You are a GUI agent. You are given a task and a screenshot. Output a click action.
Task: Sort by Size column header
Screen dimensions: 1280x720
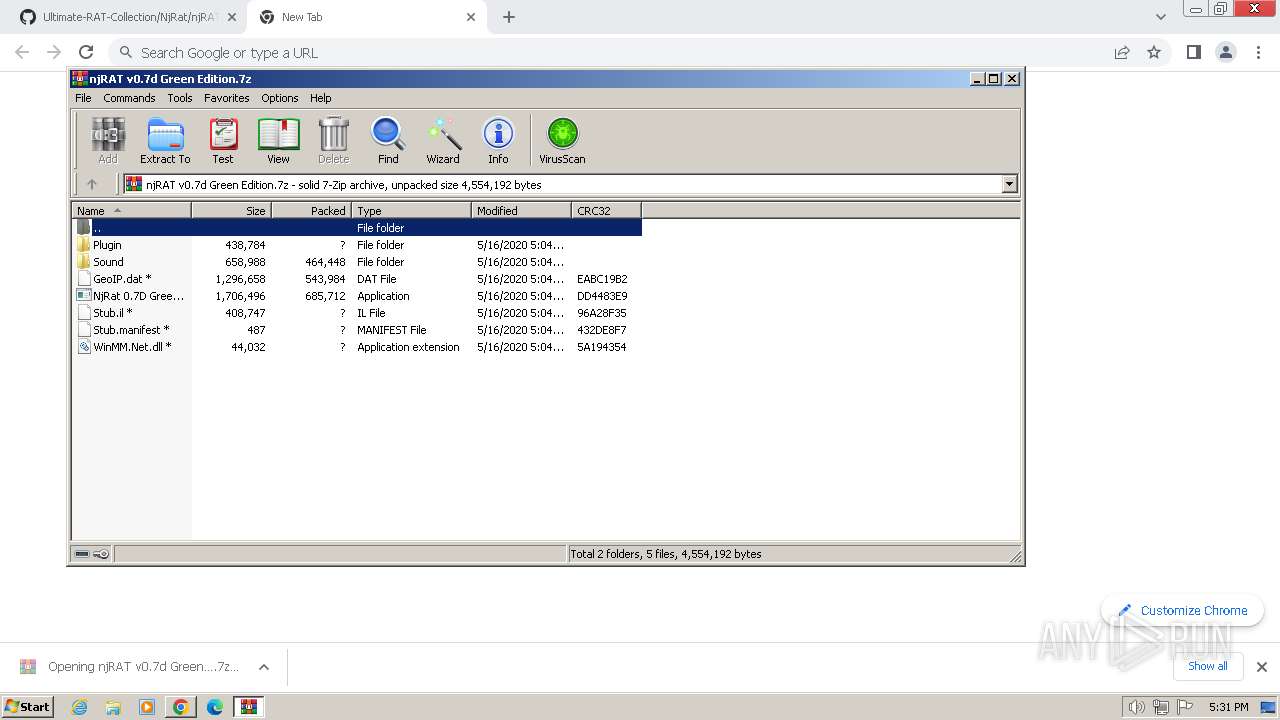click(231, 211)
